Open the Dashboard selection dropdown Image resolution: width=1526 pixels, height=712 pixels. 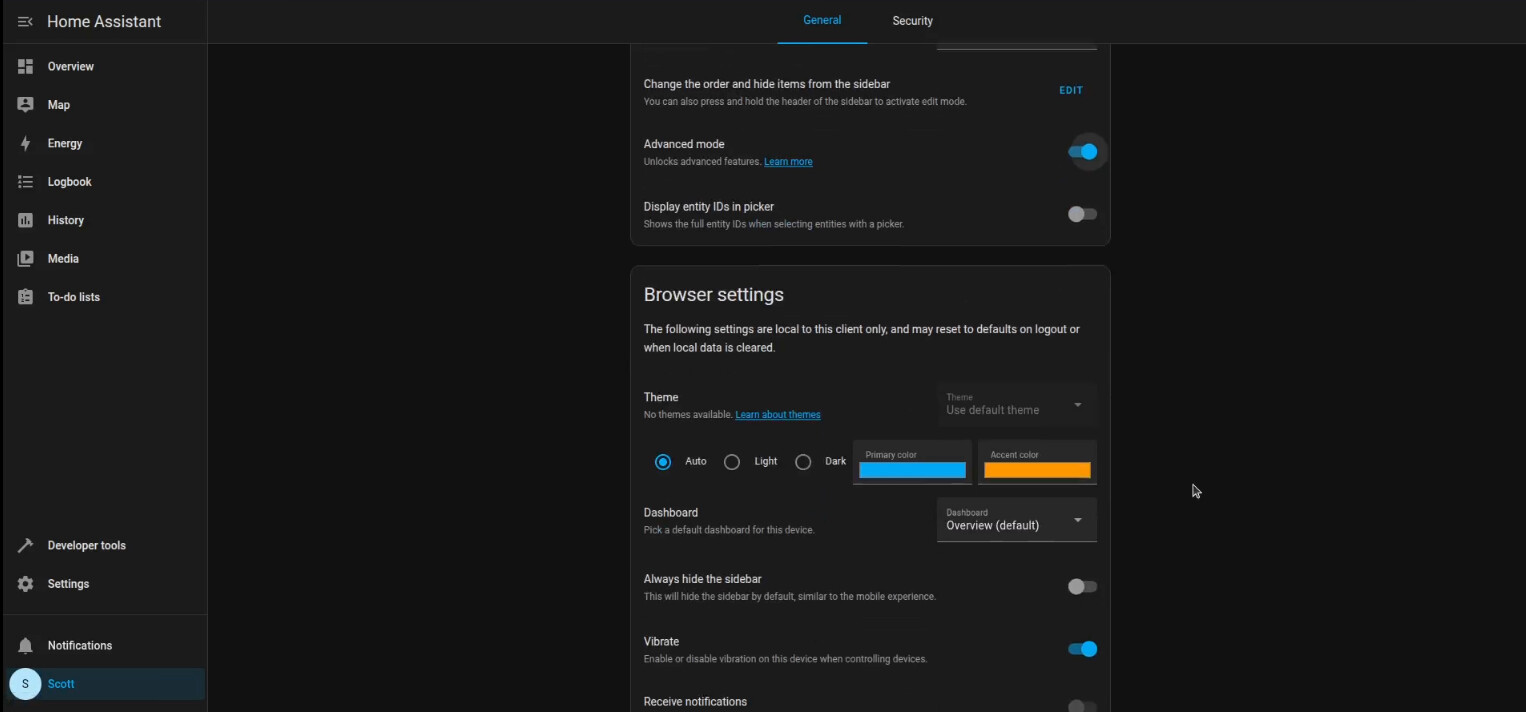point(1017,520)
